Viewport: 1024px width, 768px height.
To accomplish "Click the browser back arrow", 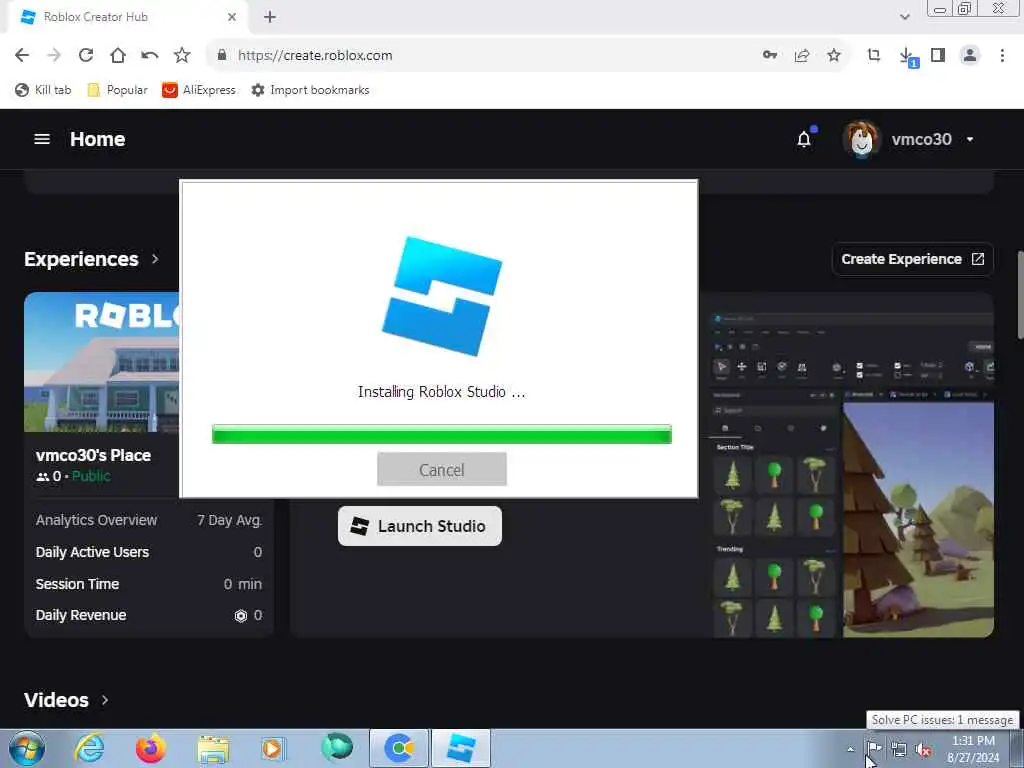I will [22, 56].
